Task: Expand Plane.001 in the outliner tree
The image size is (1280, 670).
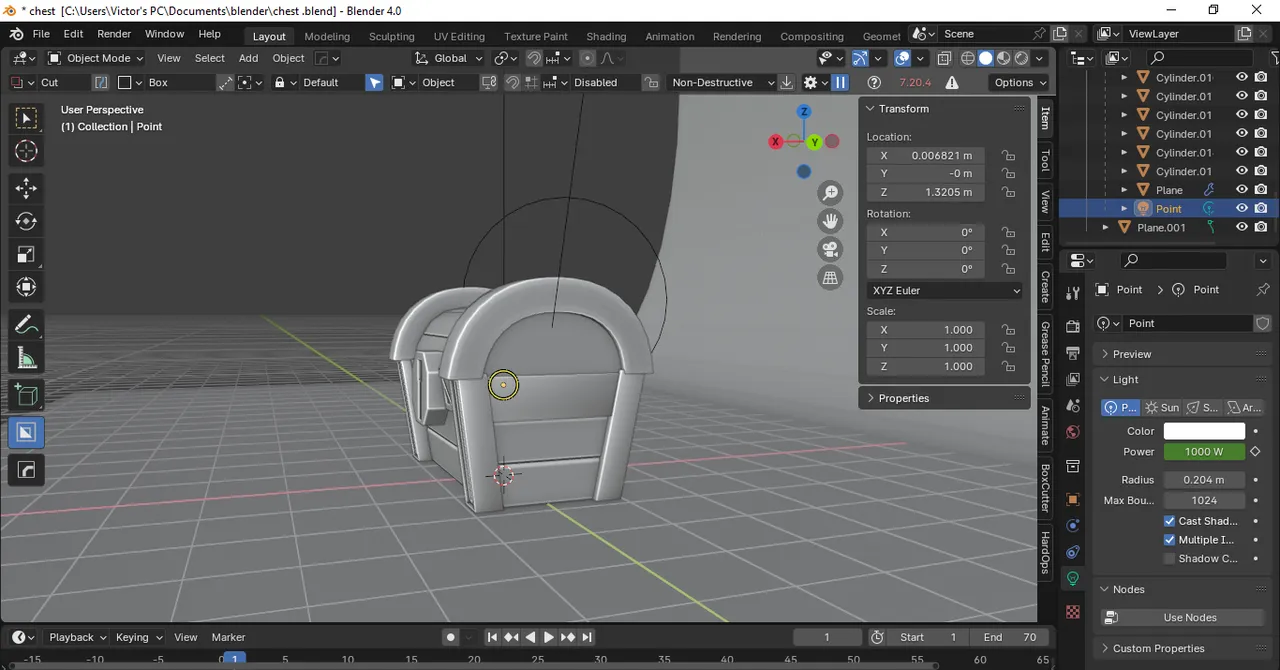Action: [1106, 228]
